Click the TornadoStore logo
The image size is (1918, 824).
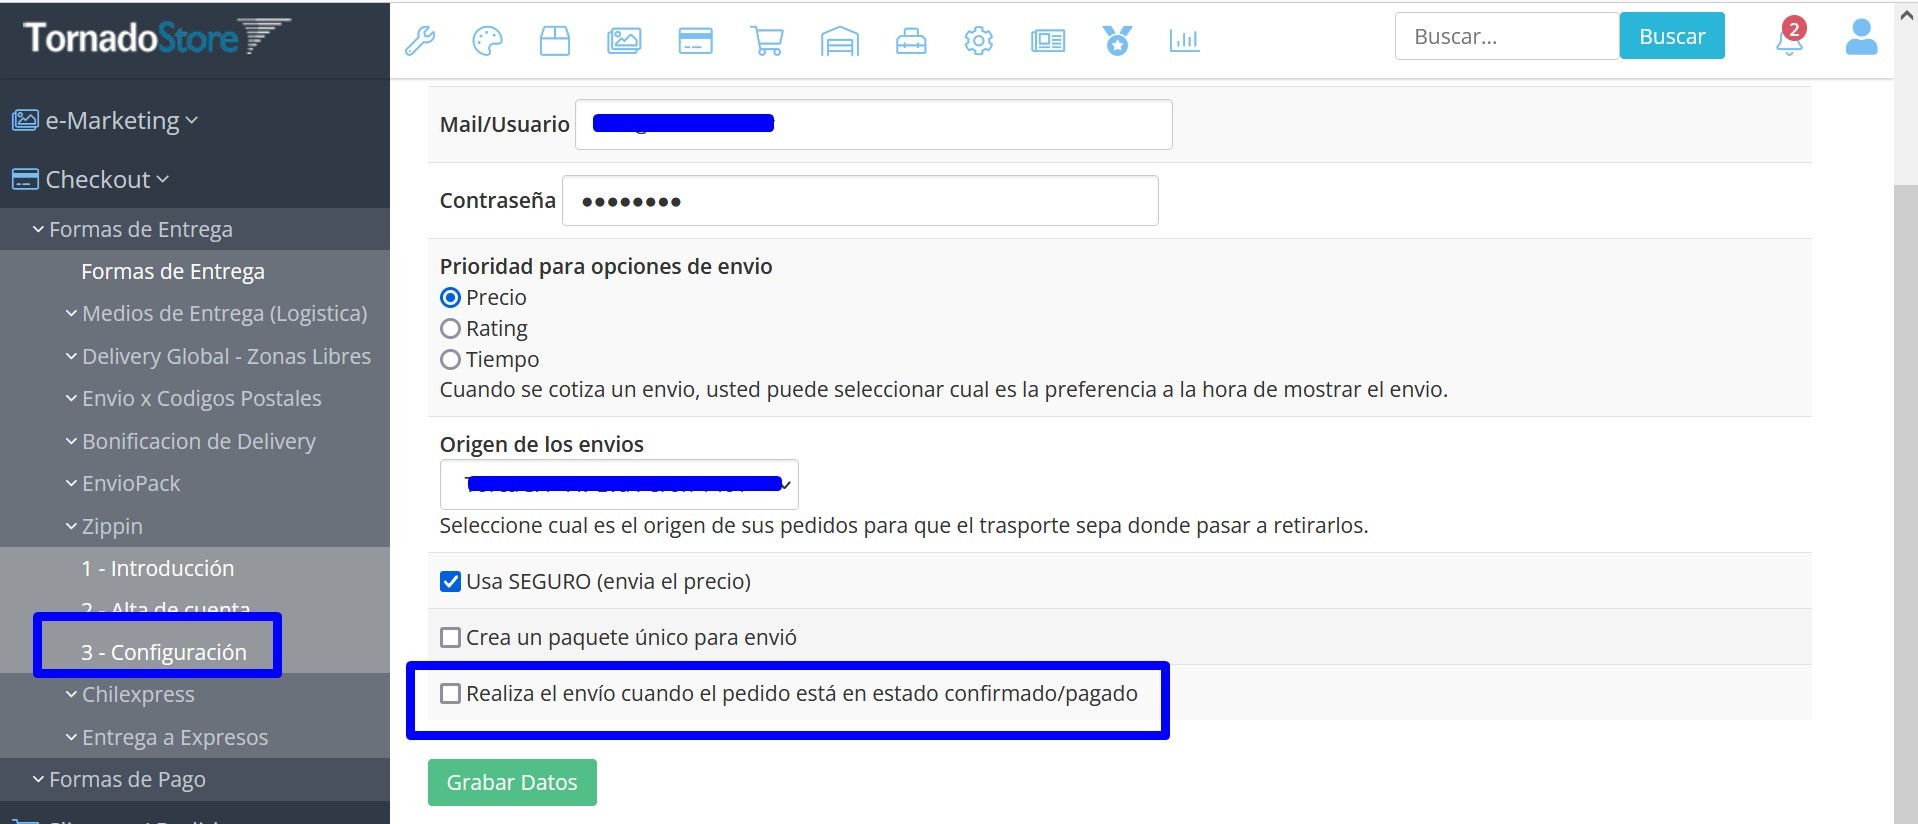pyautogui.click(x=156, y=37)
